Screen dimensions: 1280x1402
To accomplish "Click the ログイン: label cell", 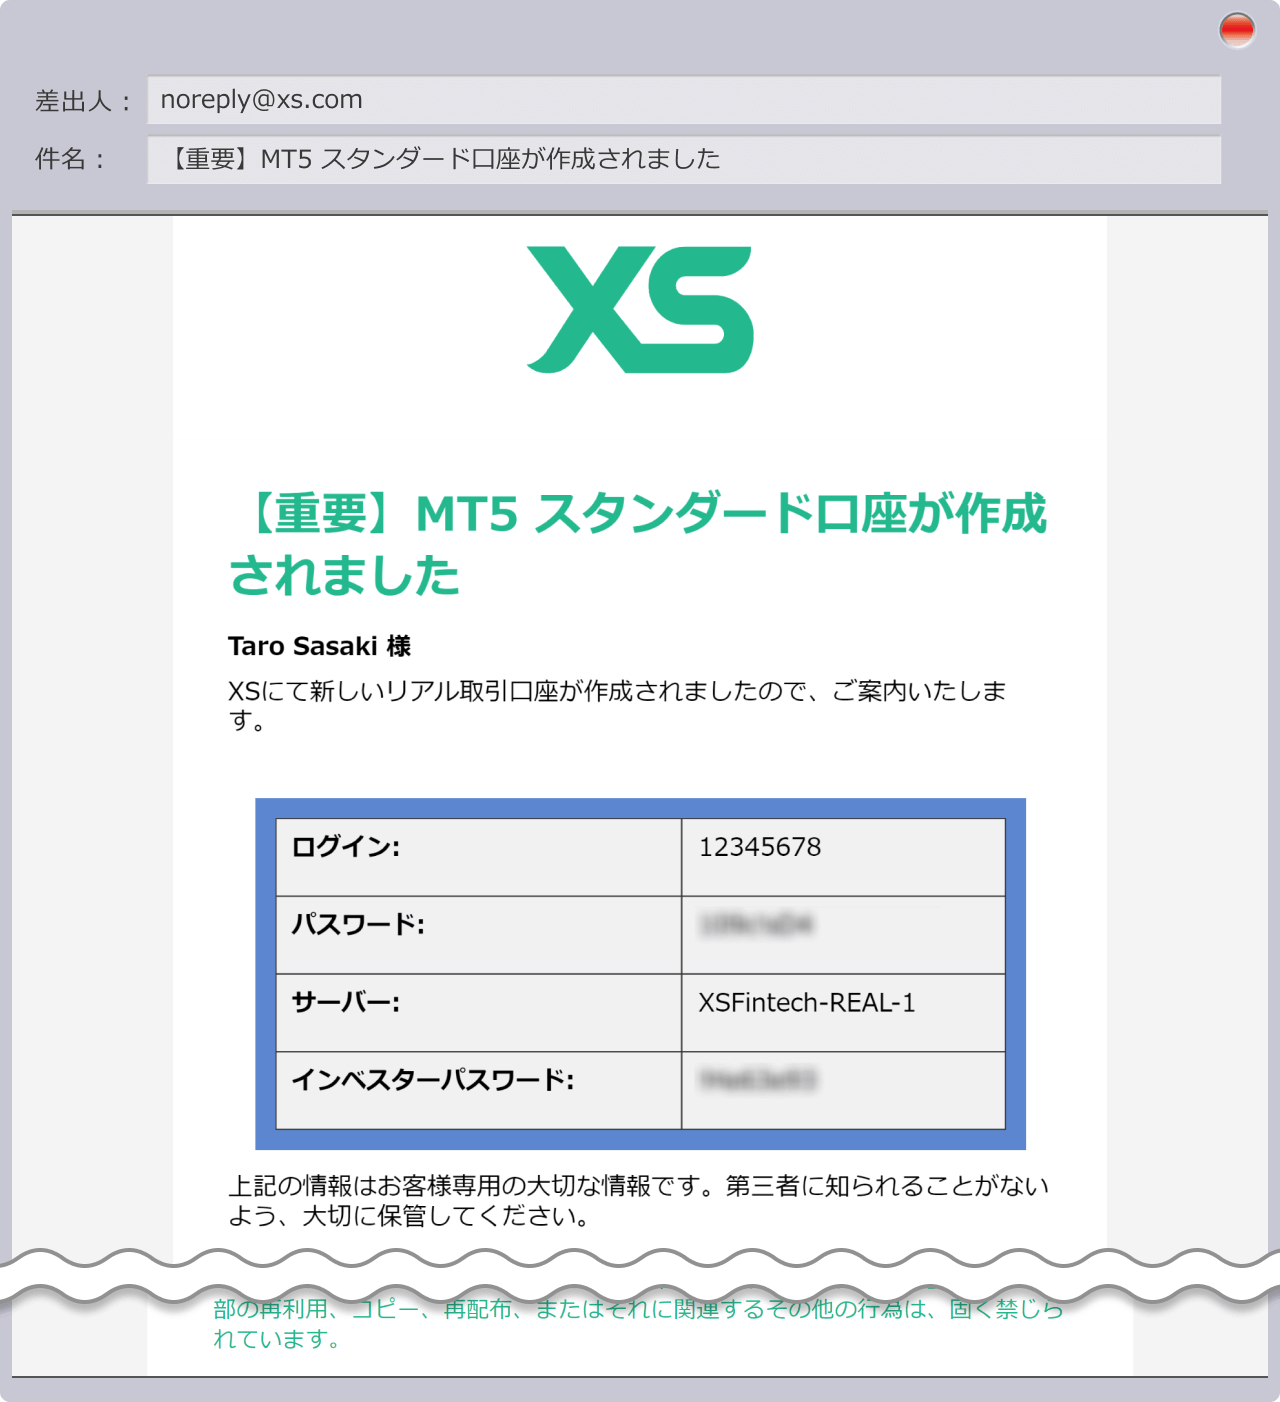I will point(479,857).
